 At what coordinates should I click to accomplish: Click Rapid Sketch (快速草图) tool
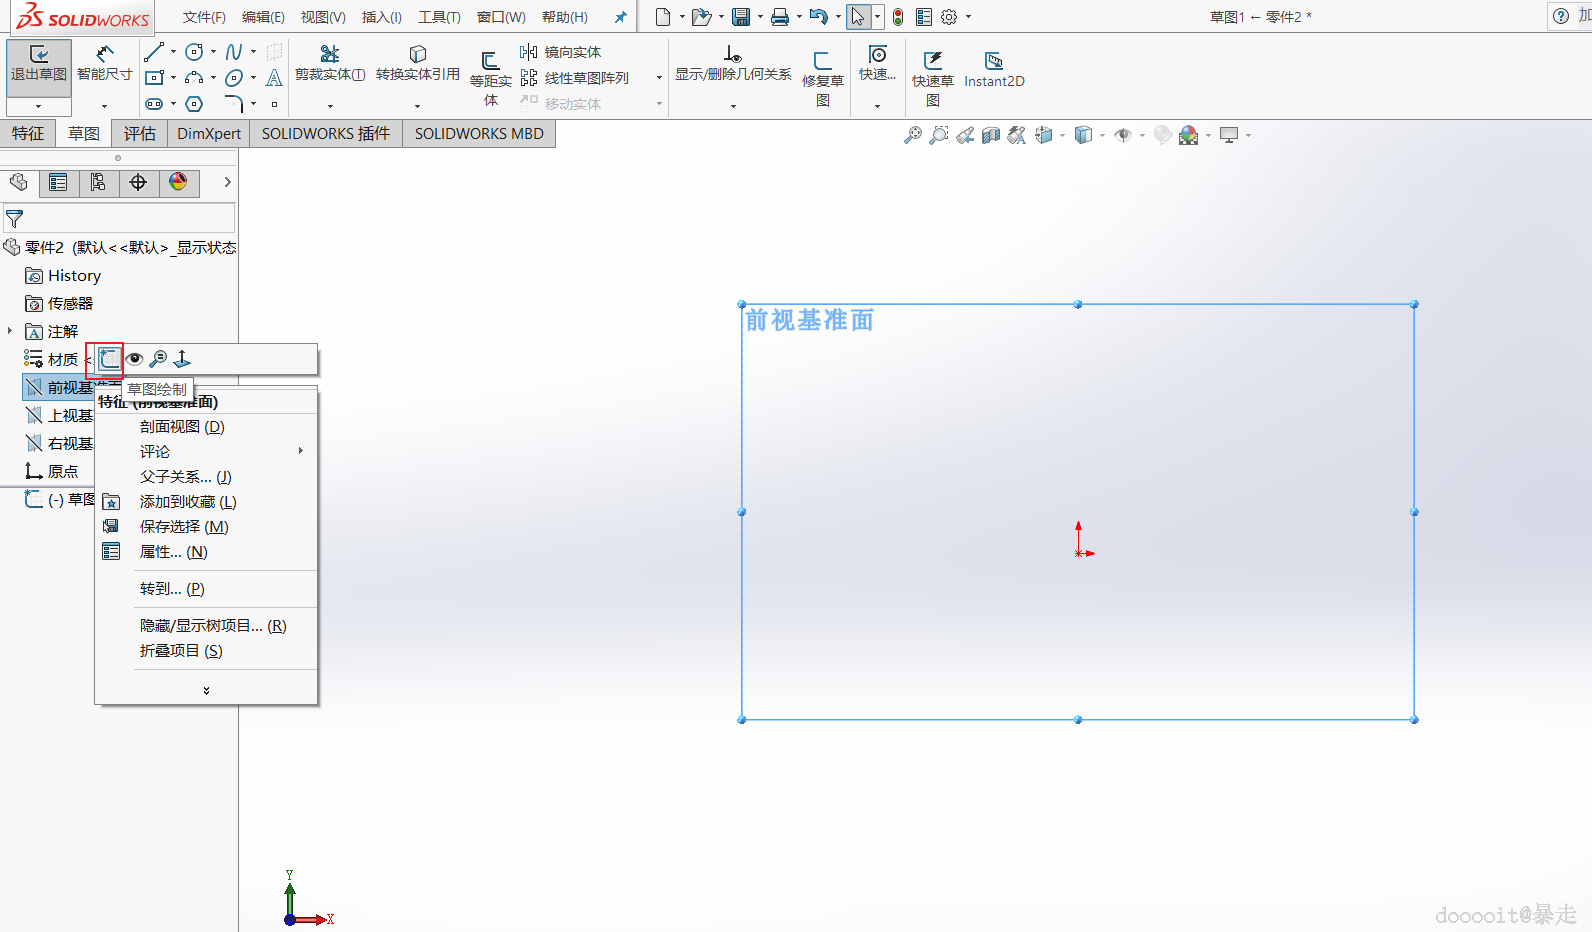click(932, 78)
